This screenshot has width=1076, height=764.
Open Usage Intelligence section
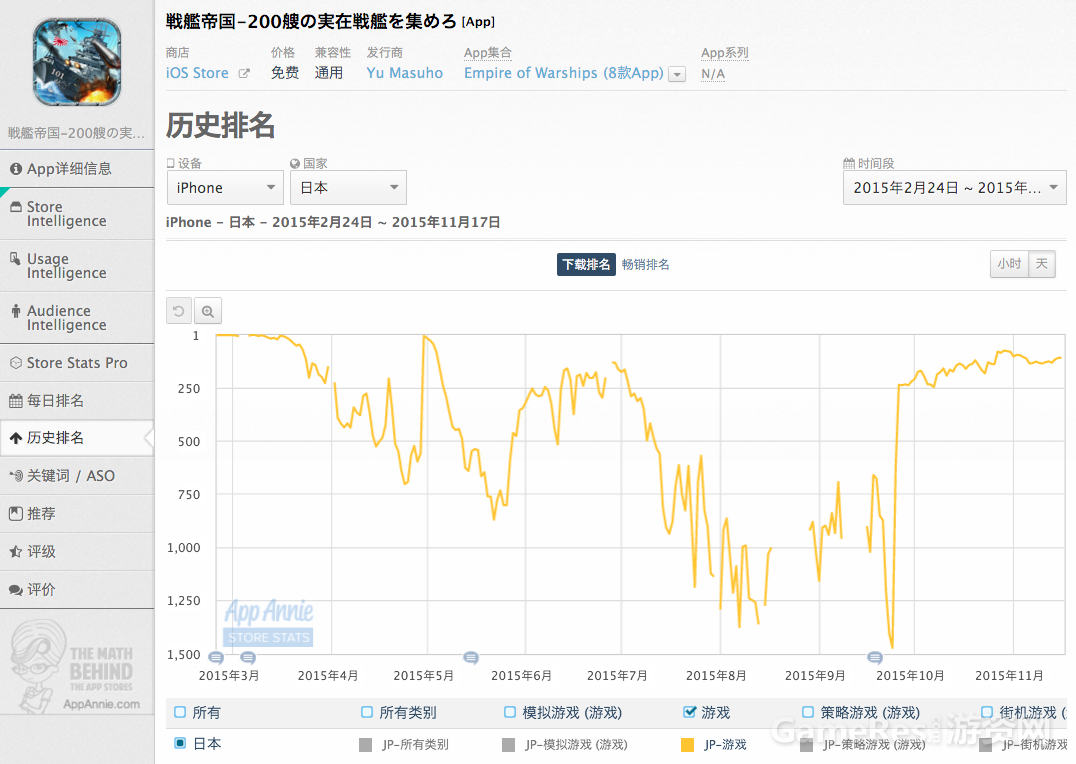(x=77, y=266)
